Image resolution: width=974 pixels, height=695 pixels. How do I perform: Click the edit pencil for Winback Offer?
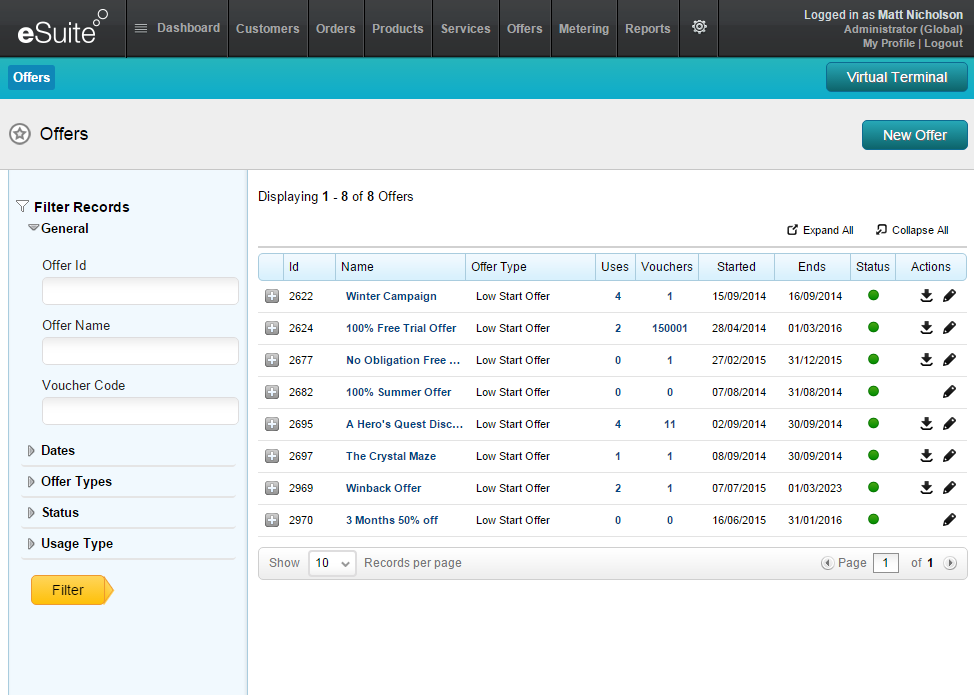pyautogui.click(x=949, y=488)
